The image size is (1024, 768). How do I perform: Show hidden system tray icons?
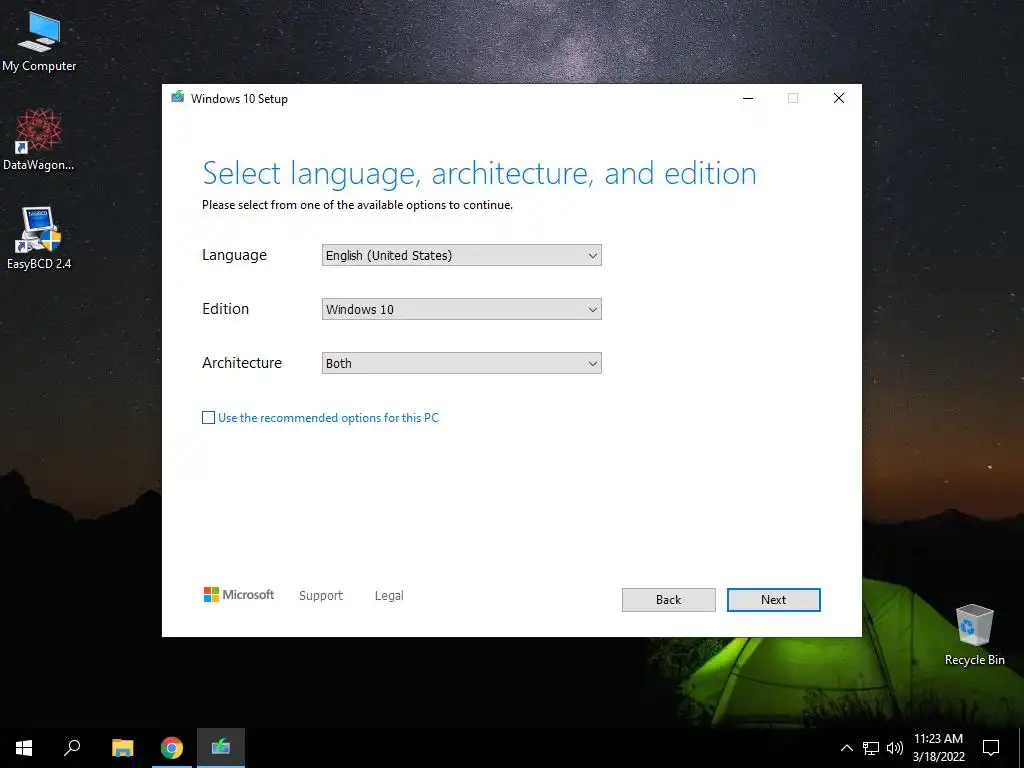click(x=846, y=748)
